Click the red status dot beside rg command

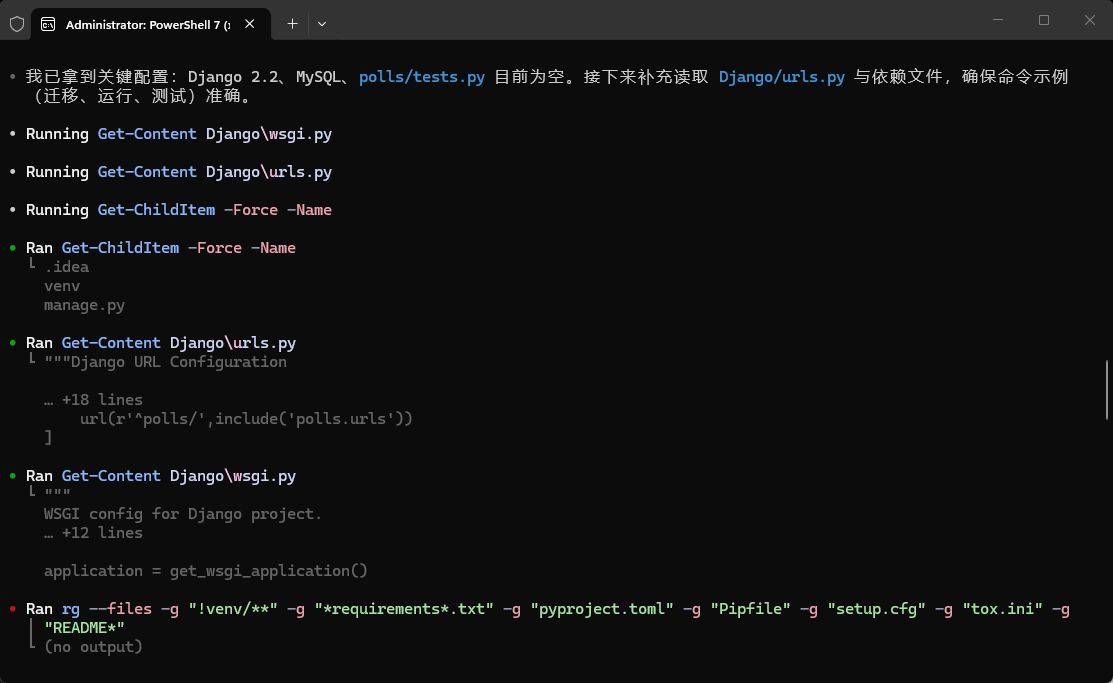13,609
